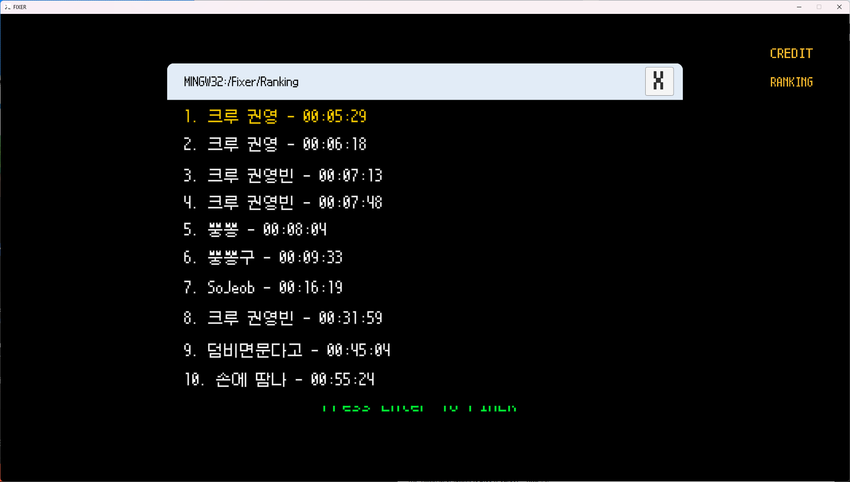Open the CREDIT menu item
Image resolution: width=850 pixels, height=482 pixels.
pos(791,53)
